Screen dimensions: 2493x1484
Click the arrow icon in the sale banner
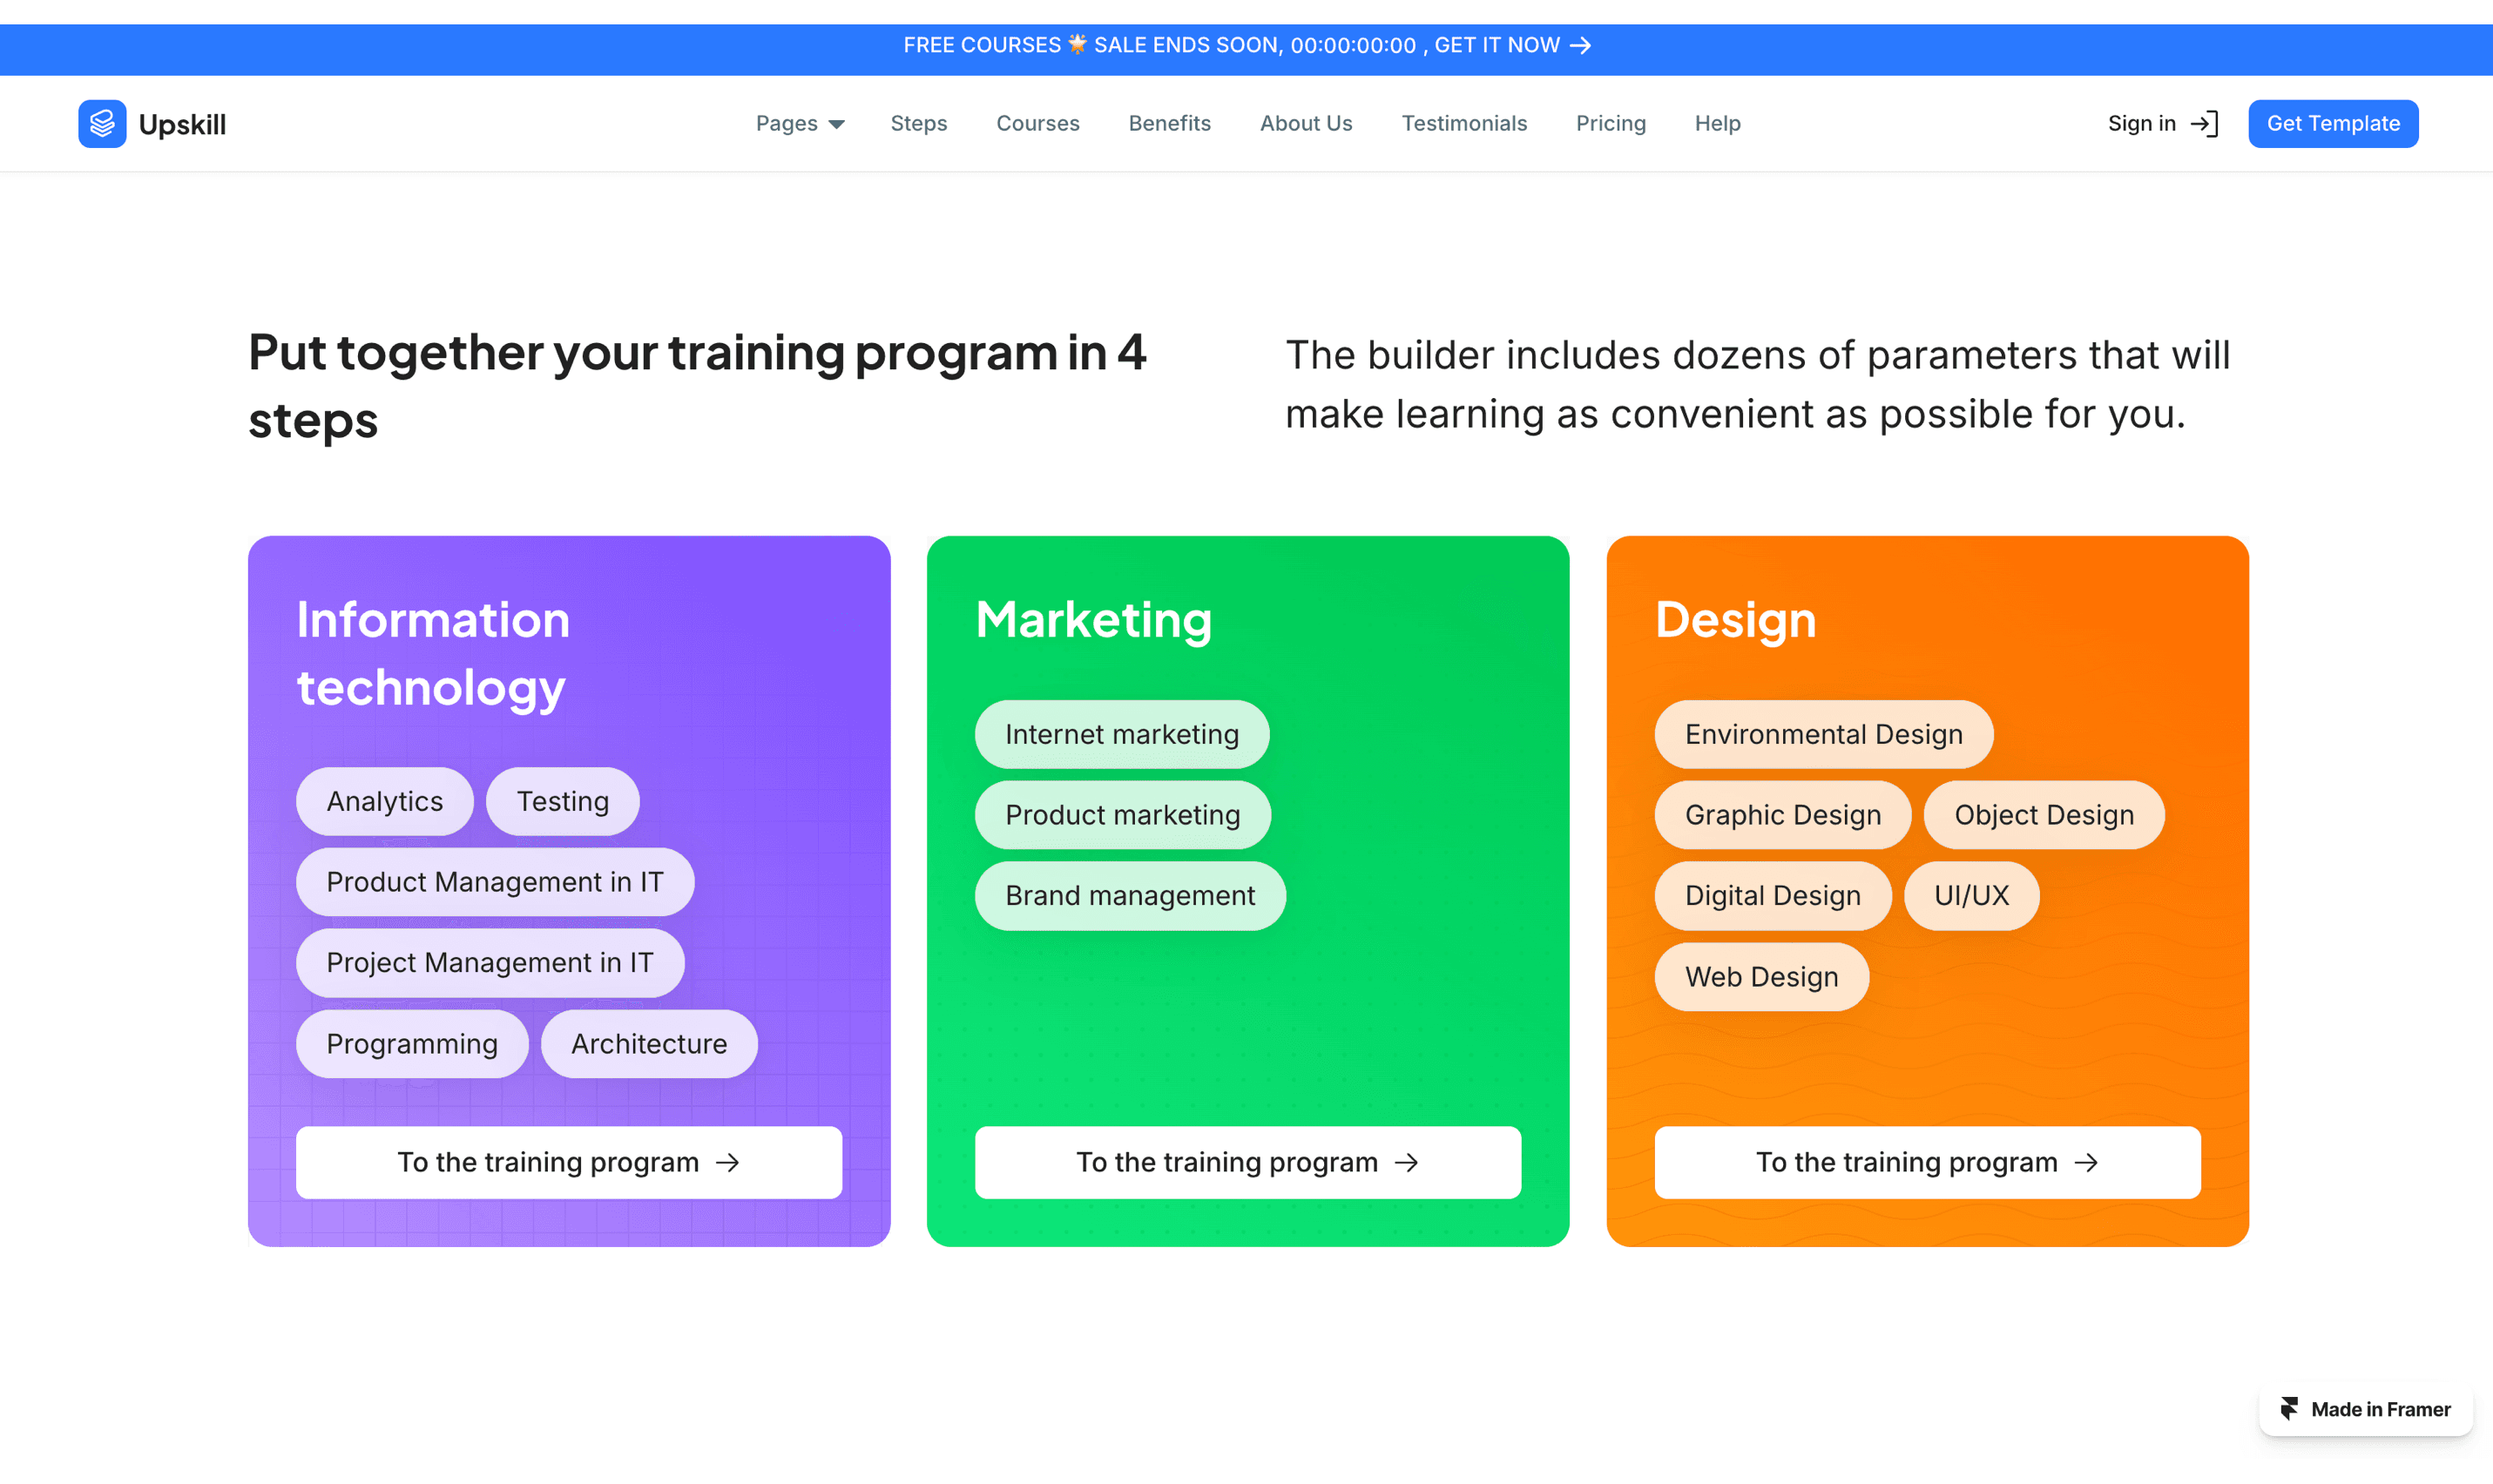(x=1580, y=46)
